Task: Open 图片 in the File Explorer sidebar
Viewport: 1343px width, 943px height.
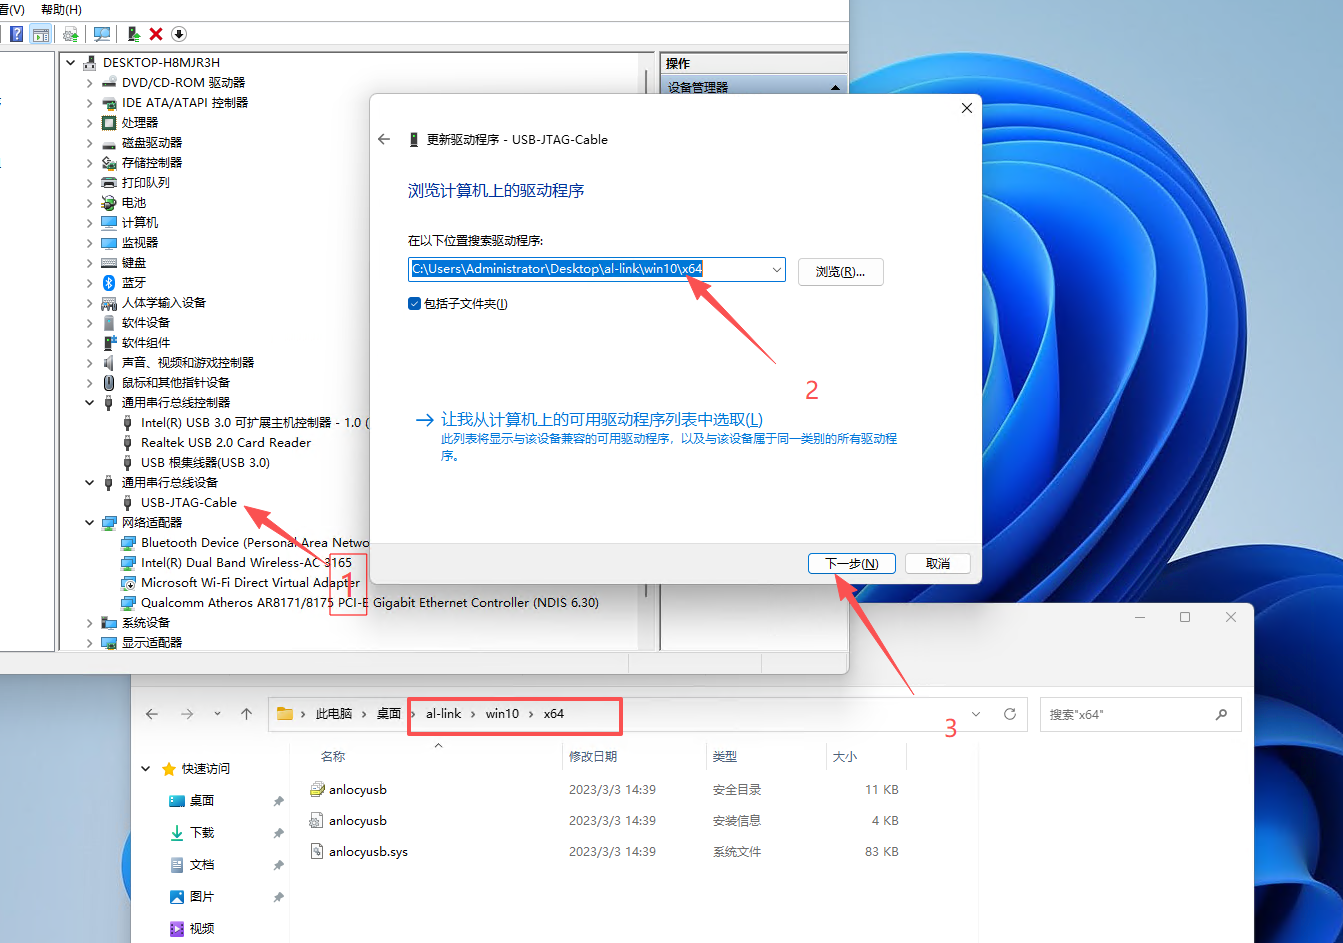Action: click(x=203, y=897)
